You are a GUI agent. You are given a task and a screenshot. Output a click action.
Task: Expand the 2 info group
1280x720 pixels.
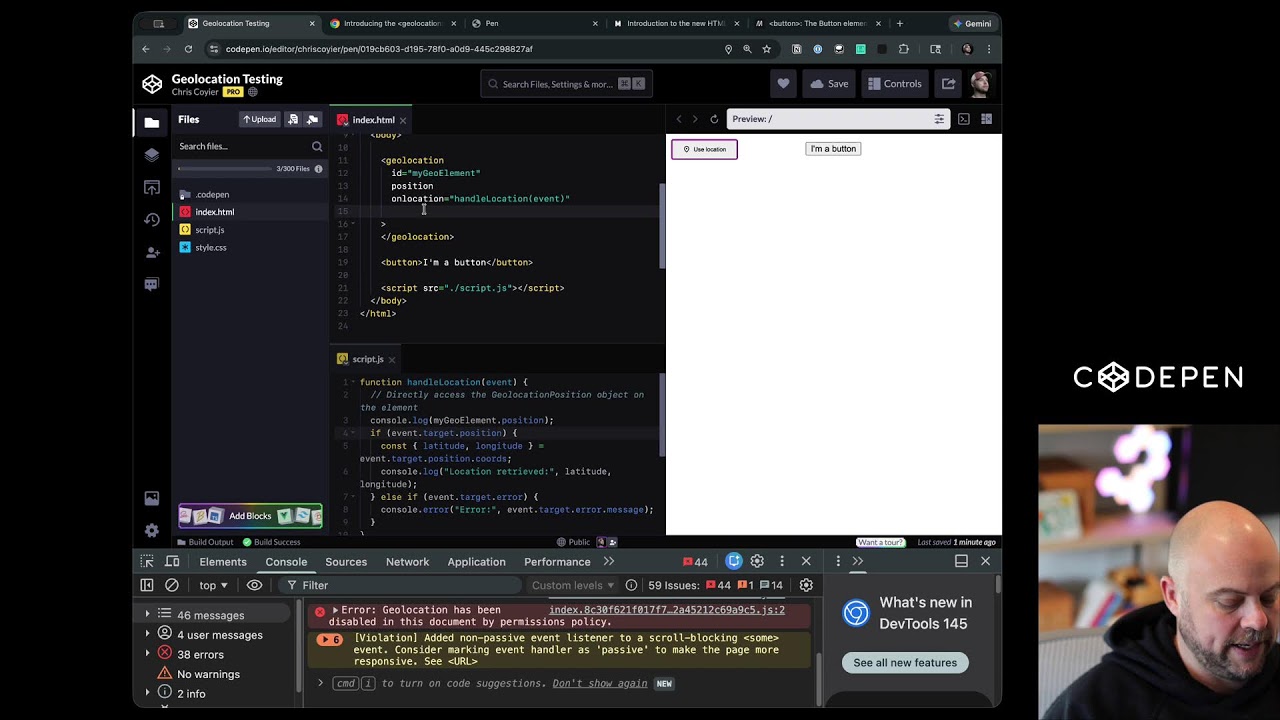(147, 693)
